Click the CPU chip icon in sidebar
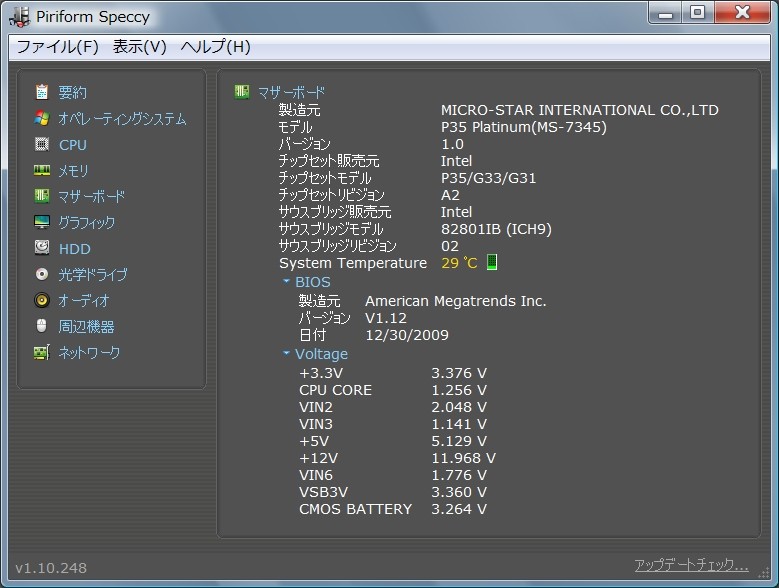 42,144
